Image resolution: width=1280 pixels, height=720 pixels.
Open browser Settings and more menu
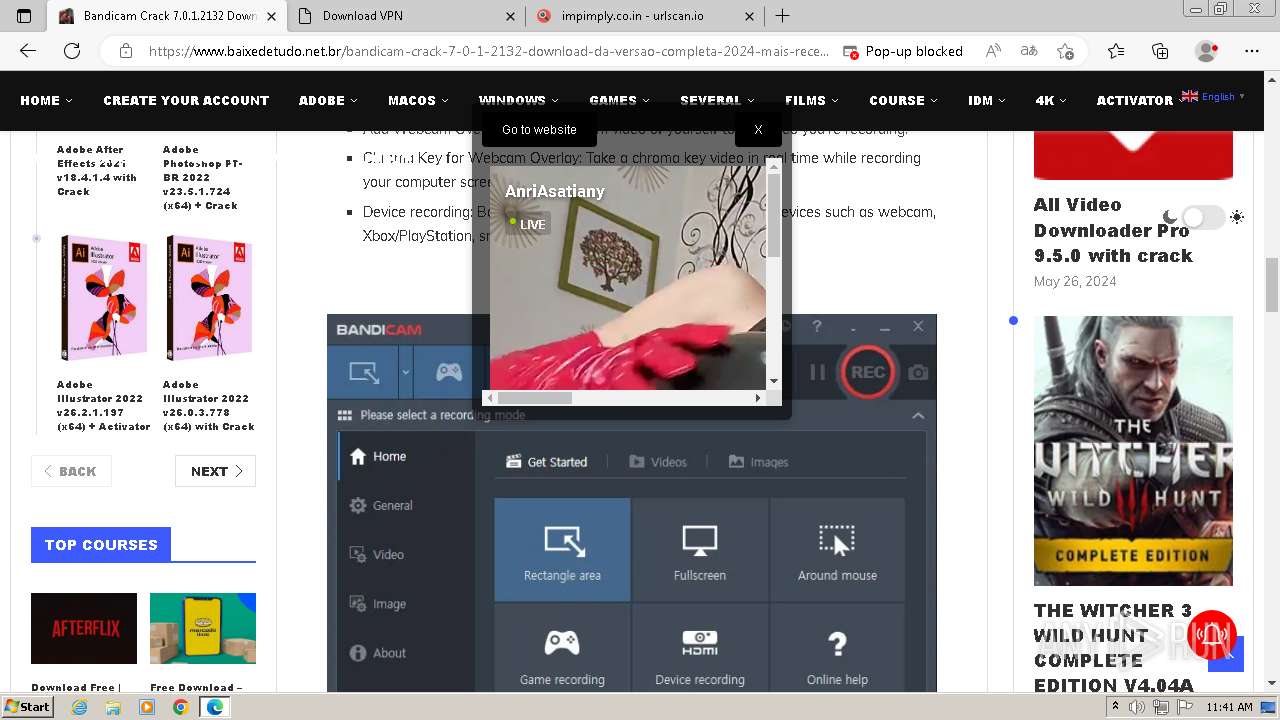(1252, 51)
